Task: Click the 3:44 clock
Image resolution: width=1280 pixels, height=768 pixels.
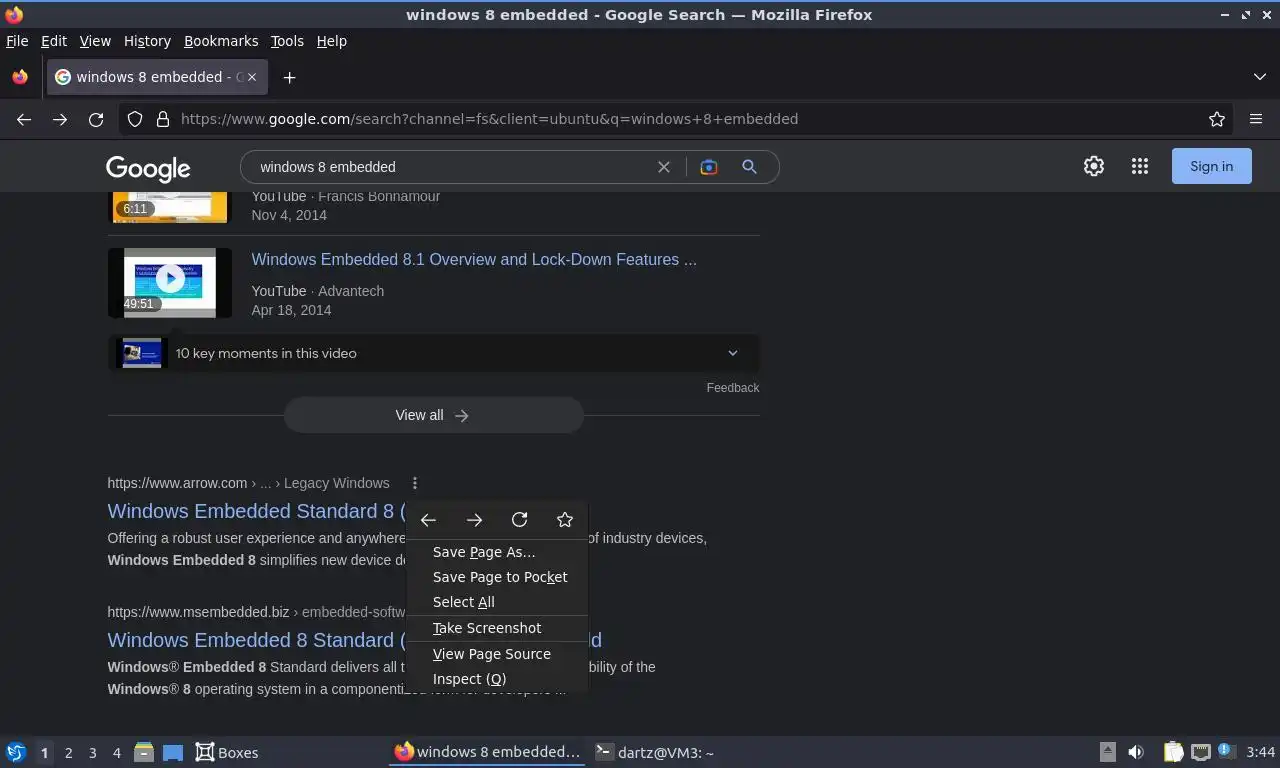Action: tap(1260, 752)
